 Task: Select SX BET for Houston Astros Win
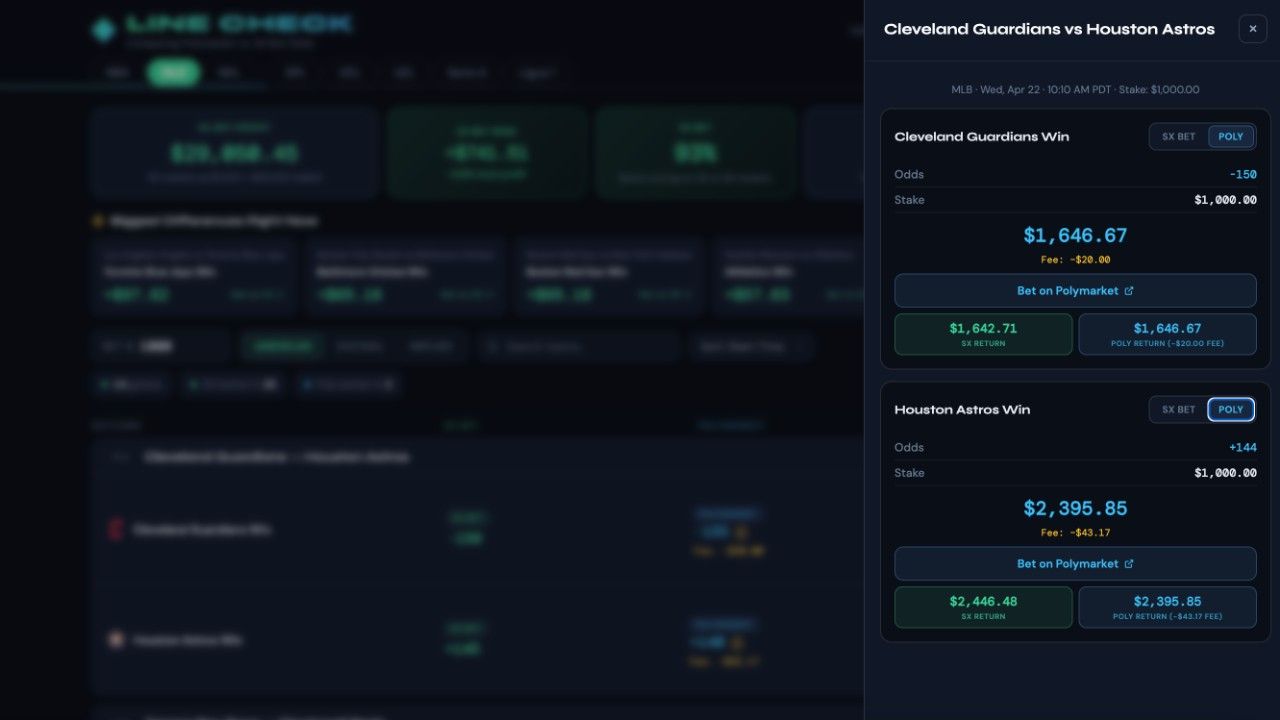(x=1178, y=410)
